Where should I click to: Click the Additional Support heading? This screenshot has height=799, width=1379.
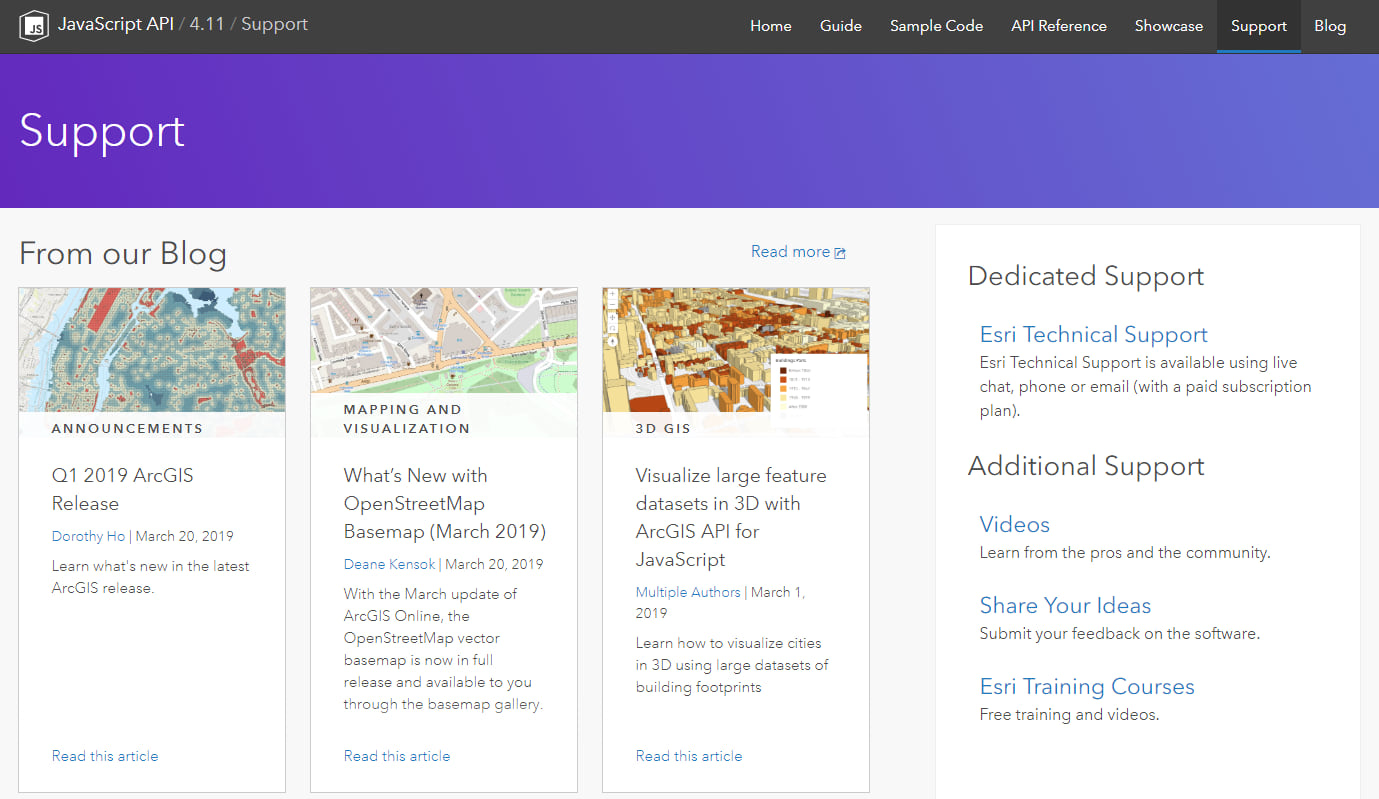(1086, 467)
